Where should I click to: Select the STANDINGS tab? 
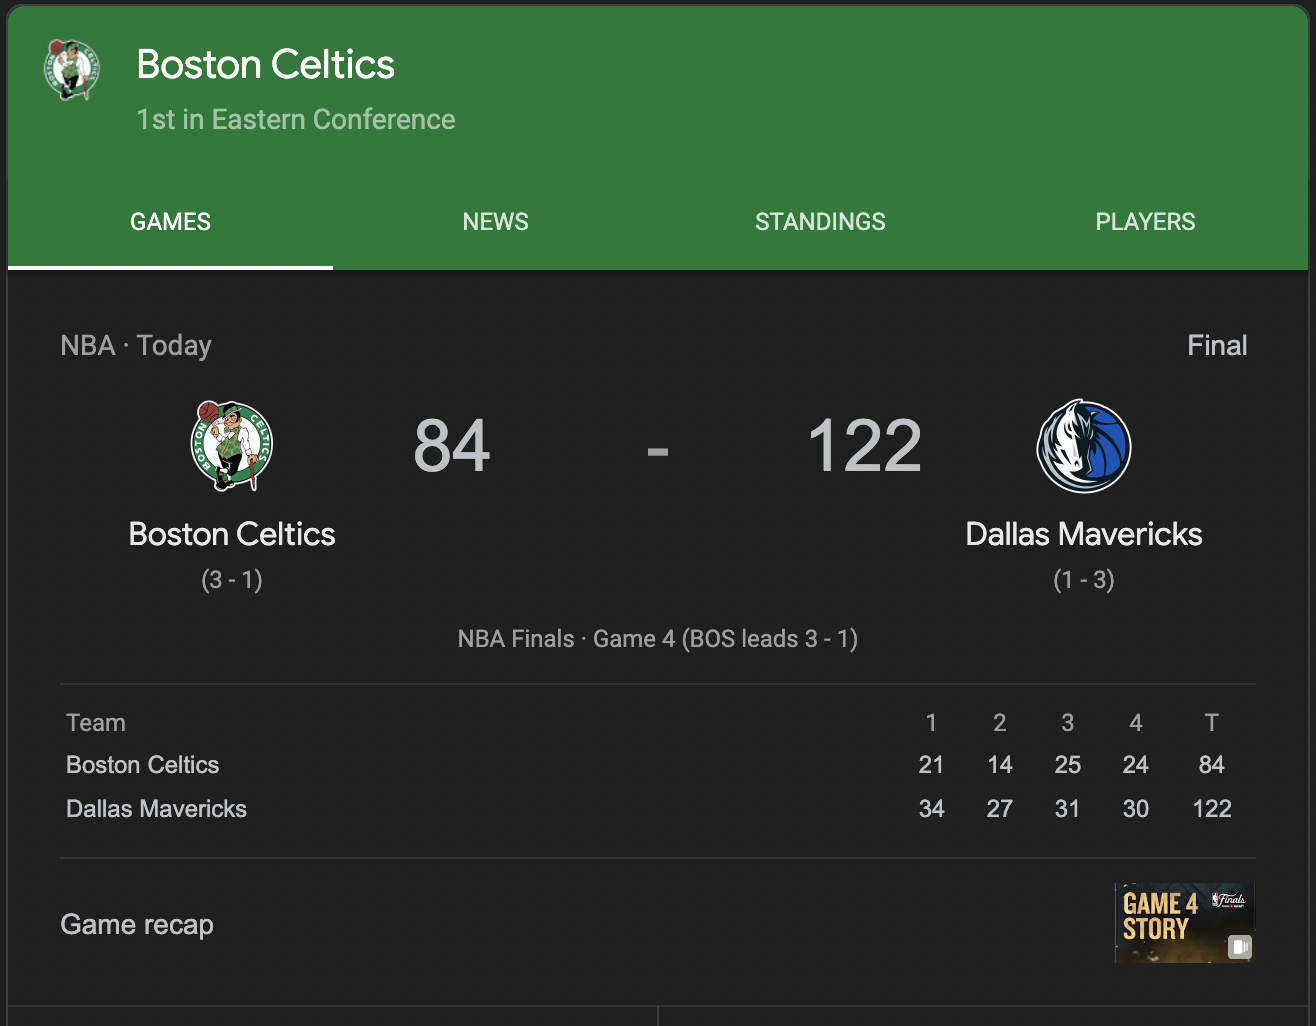tap(820, 222)
